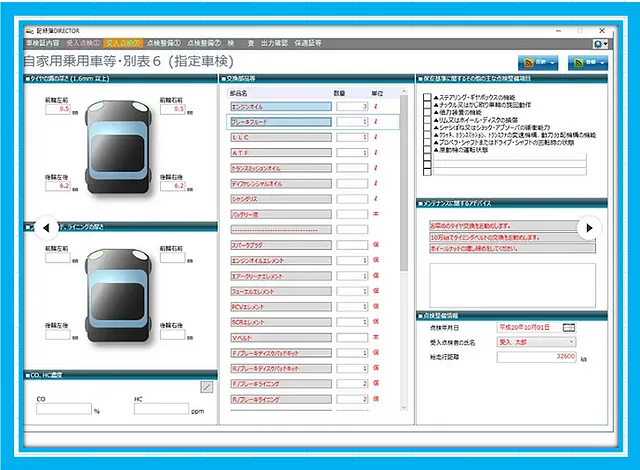Viewport: 640px width, 470px height.
Task: Click the pencil icon in CO, HC濃度 panel
Action: point(206,386)
